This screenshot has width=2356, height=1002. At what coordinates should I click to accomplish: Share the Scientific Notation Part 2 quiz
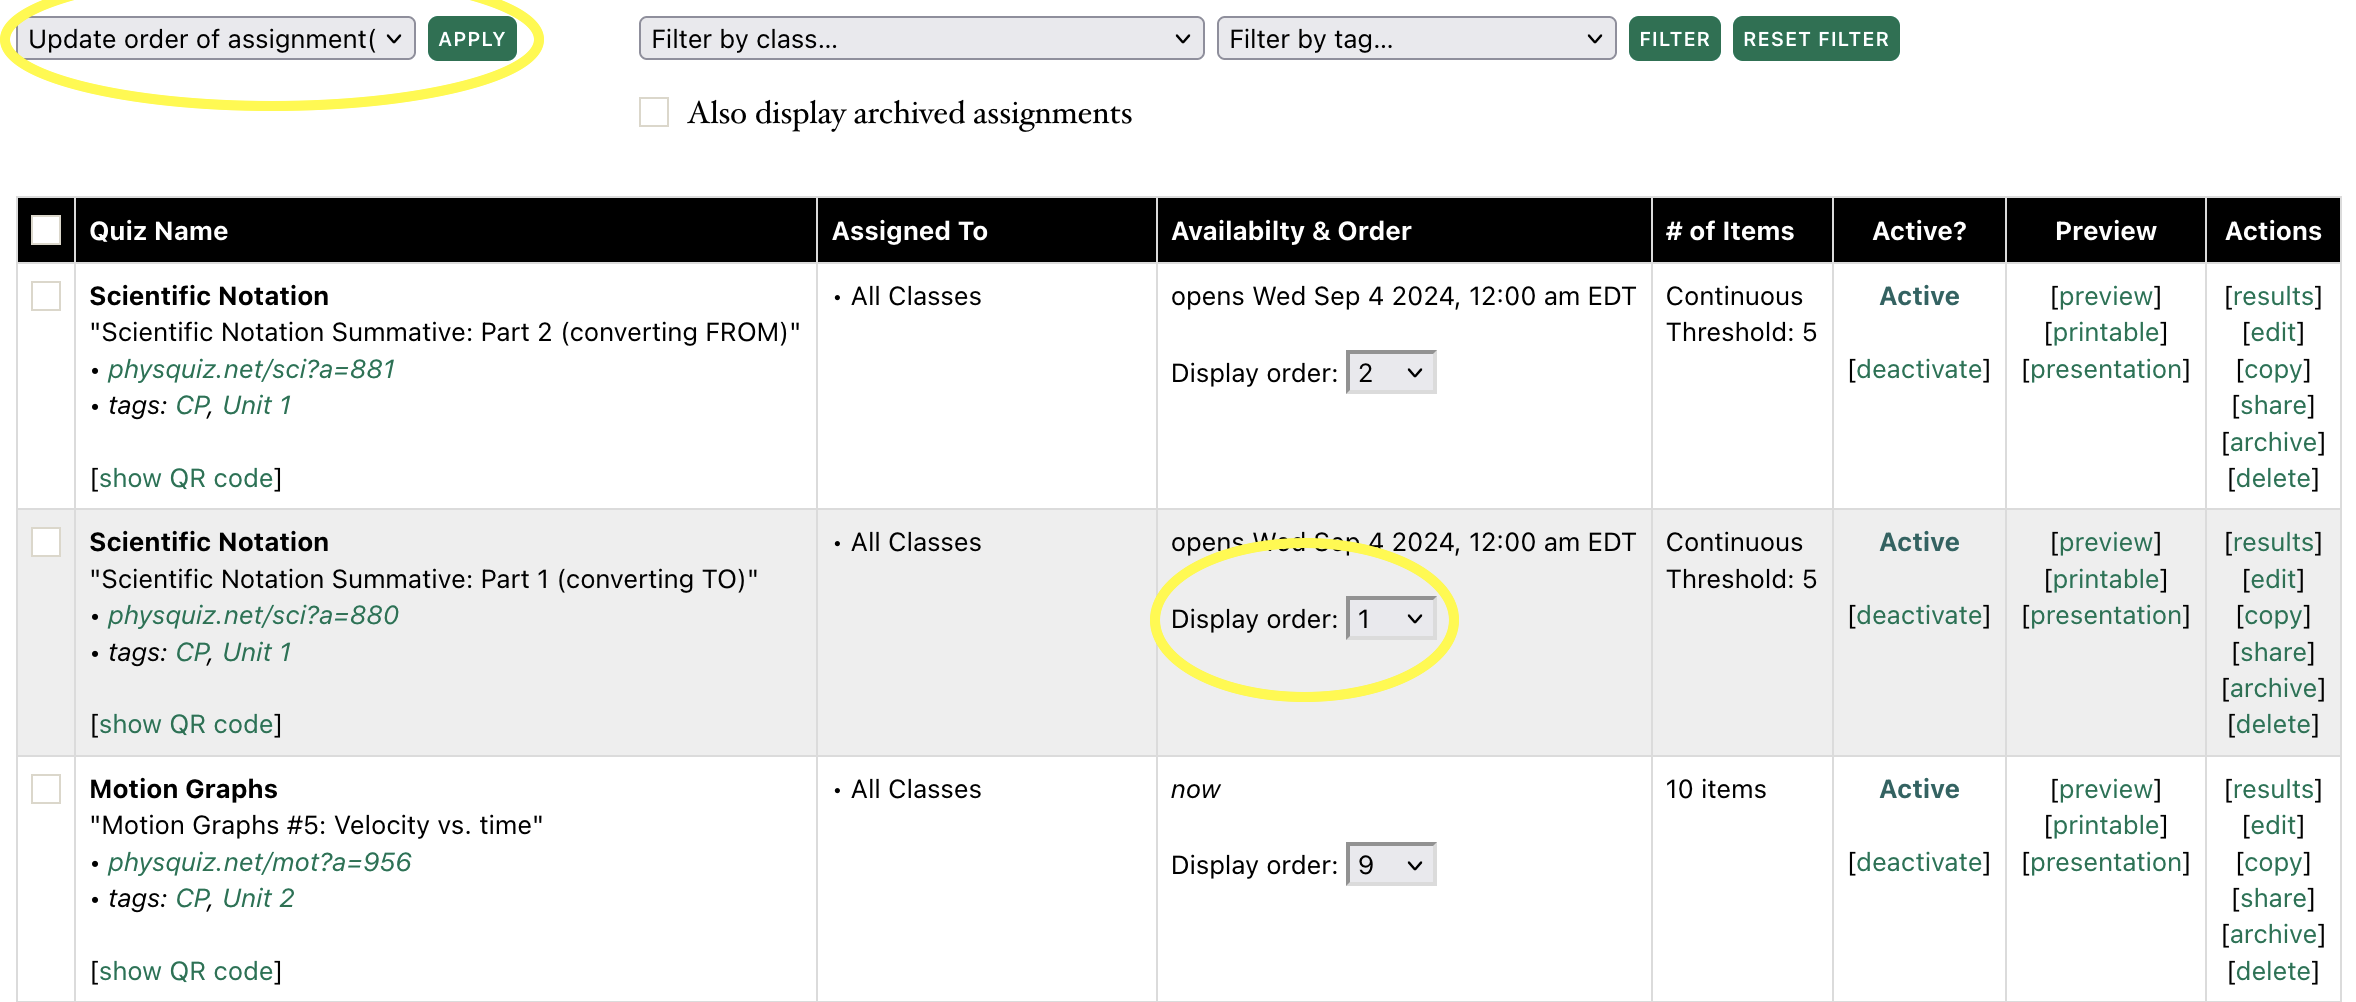click(x=2273, y=405)
